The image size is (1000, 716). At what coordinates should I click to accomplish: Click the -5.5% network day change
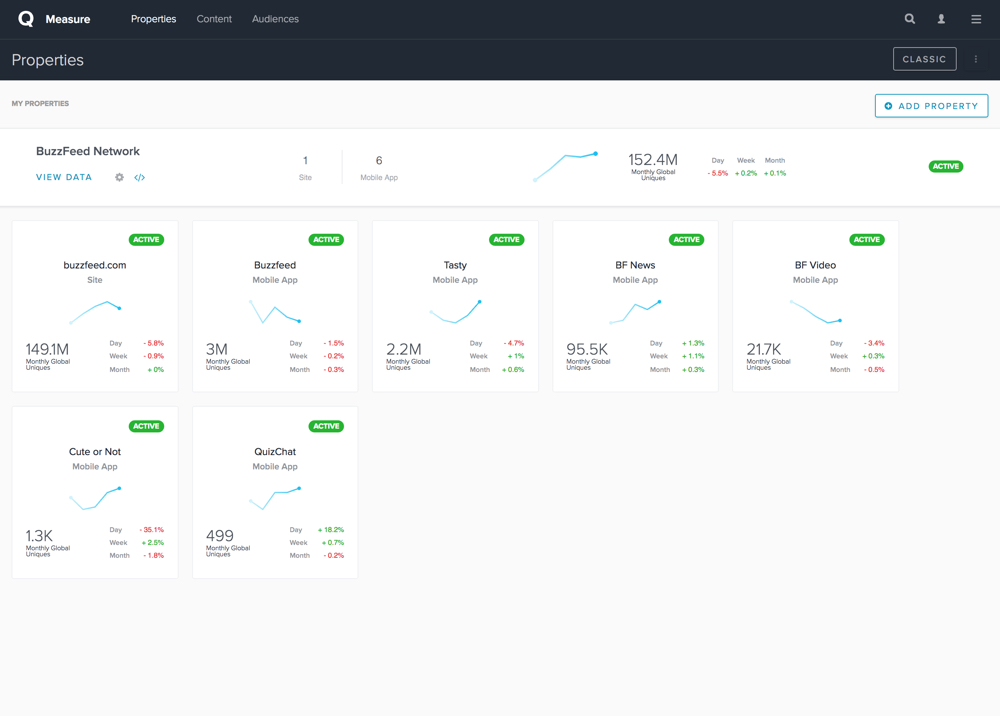click(x=717, y=173)
